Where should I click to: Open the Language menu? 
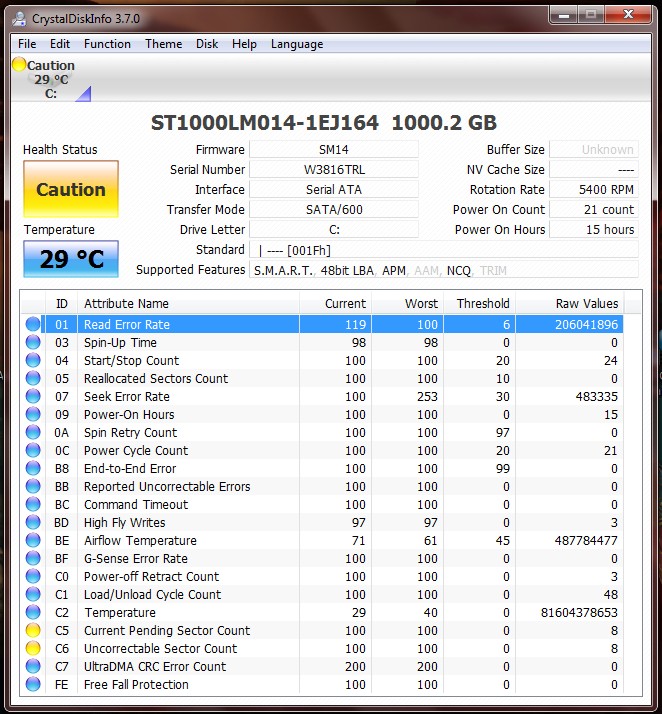[297, 44]
